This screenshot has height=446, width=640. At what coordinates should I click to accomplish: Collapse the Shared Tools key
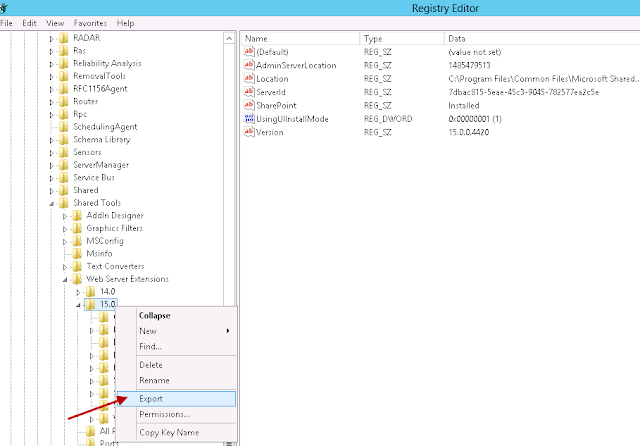[51, 203]
